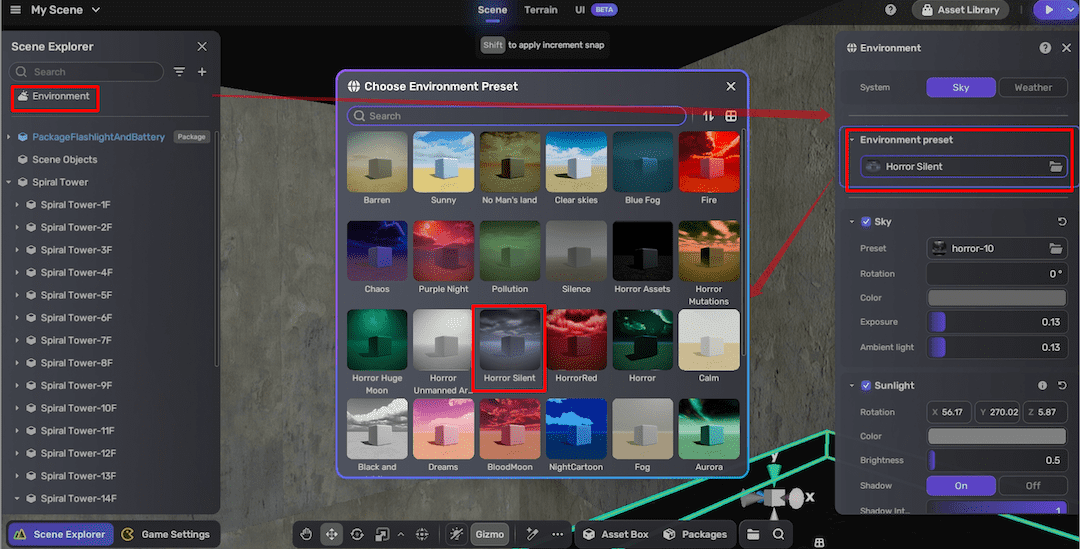Click the sort icon in the preset chooser
The image size is (1080, 549).
click(x=708, y=116)
